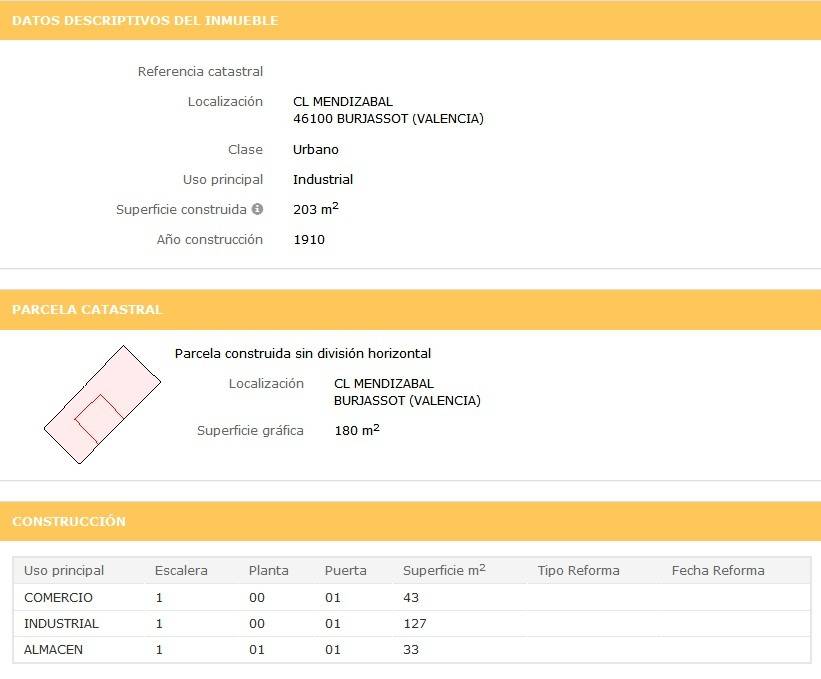Click the 'Clase' label

click(246, 150)
